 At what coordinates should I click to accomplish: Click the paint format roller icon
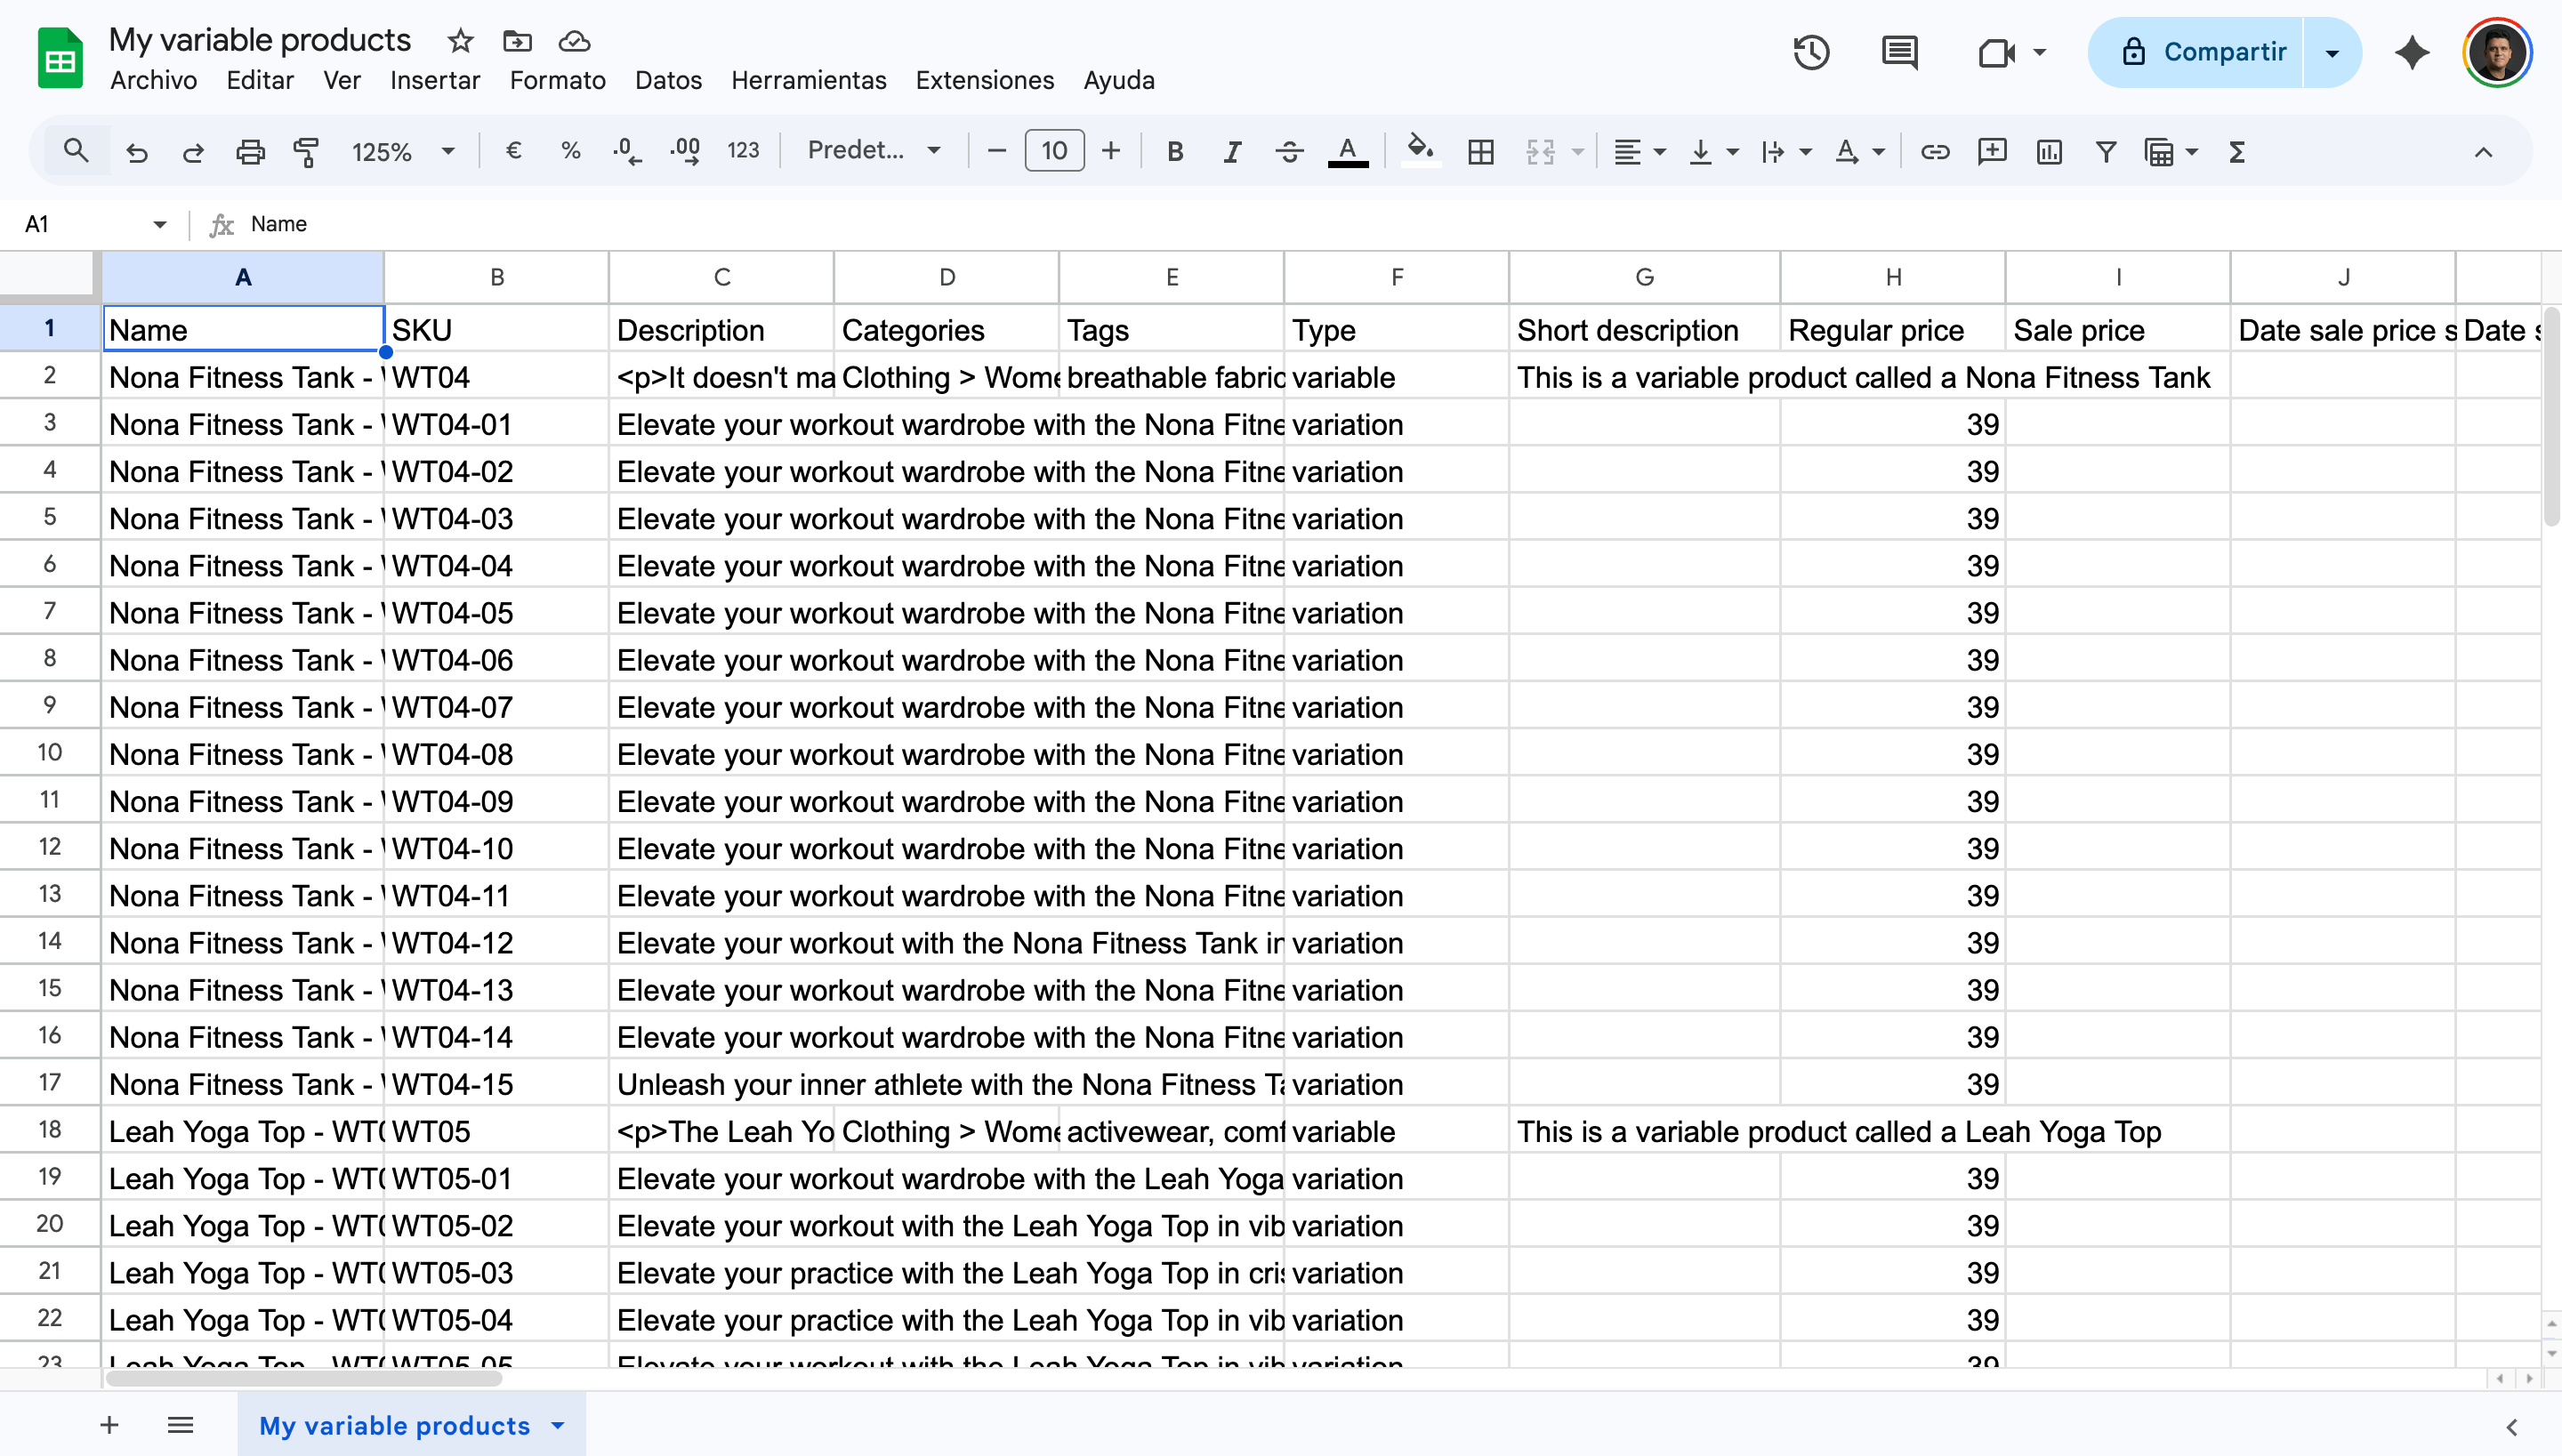click(306, 152)
